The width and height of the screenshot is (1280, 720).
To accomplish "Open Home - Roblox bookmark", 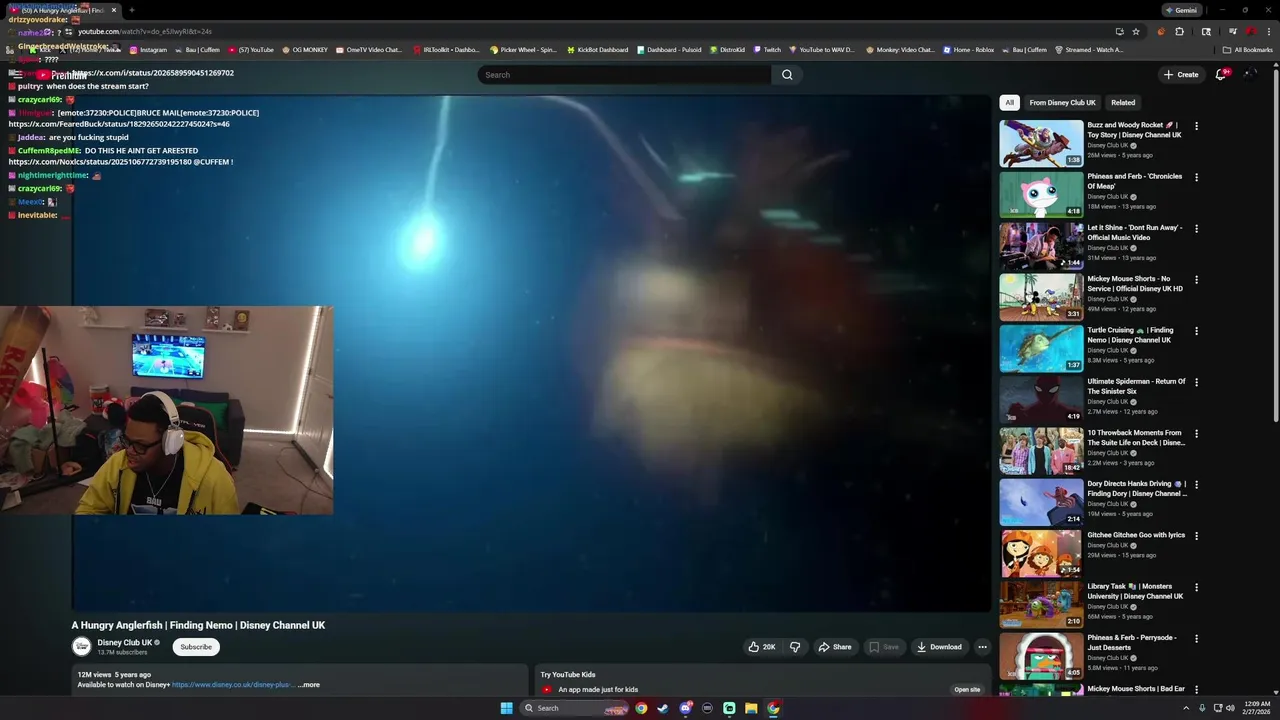I will click(968, 49).
